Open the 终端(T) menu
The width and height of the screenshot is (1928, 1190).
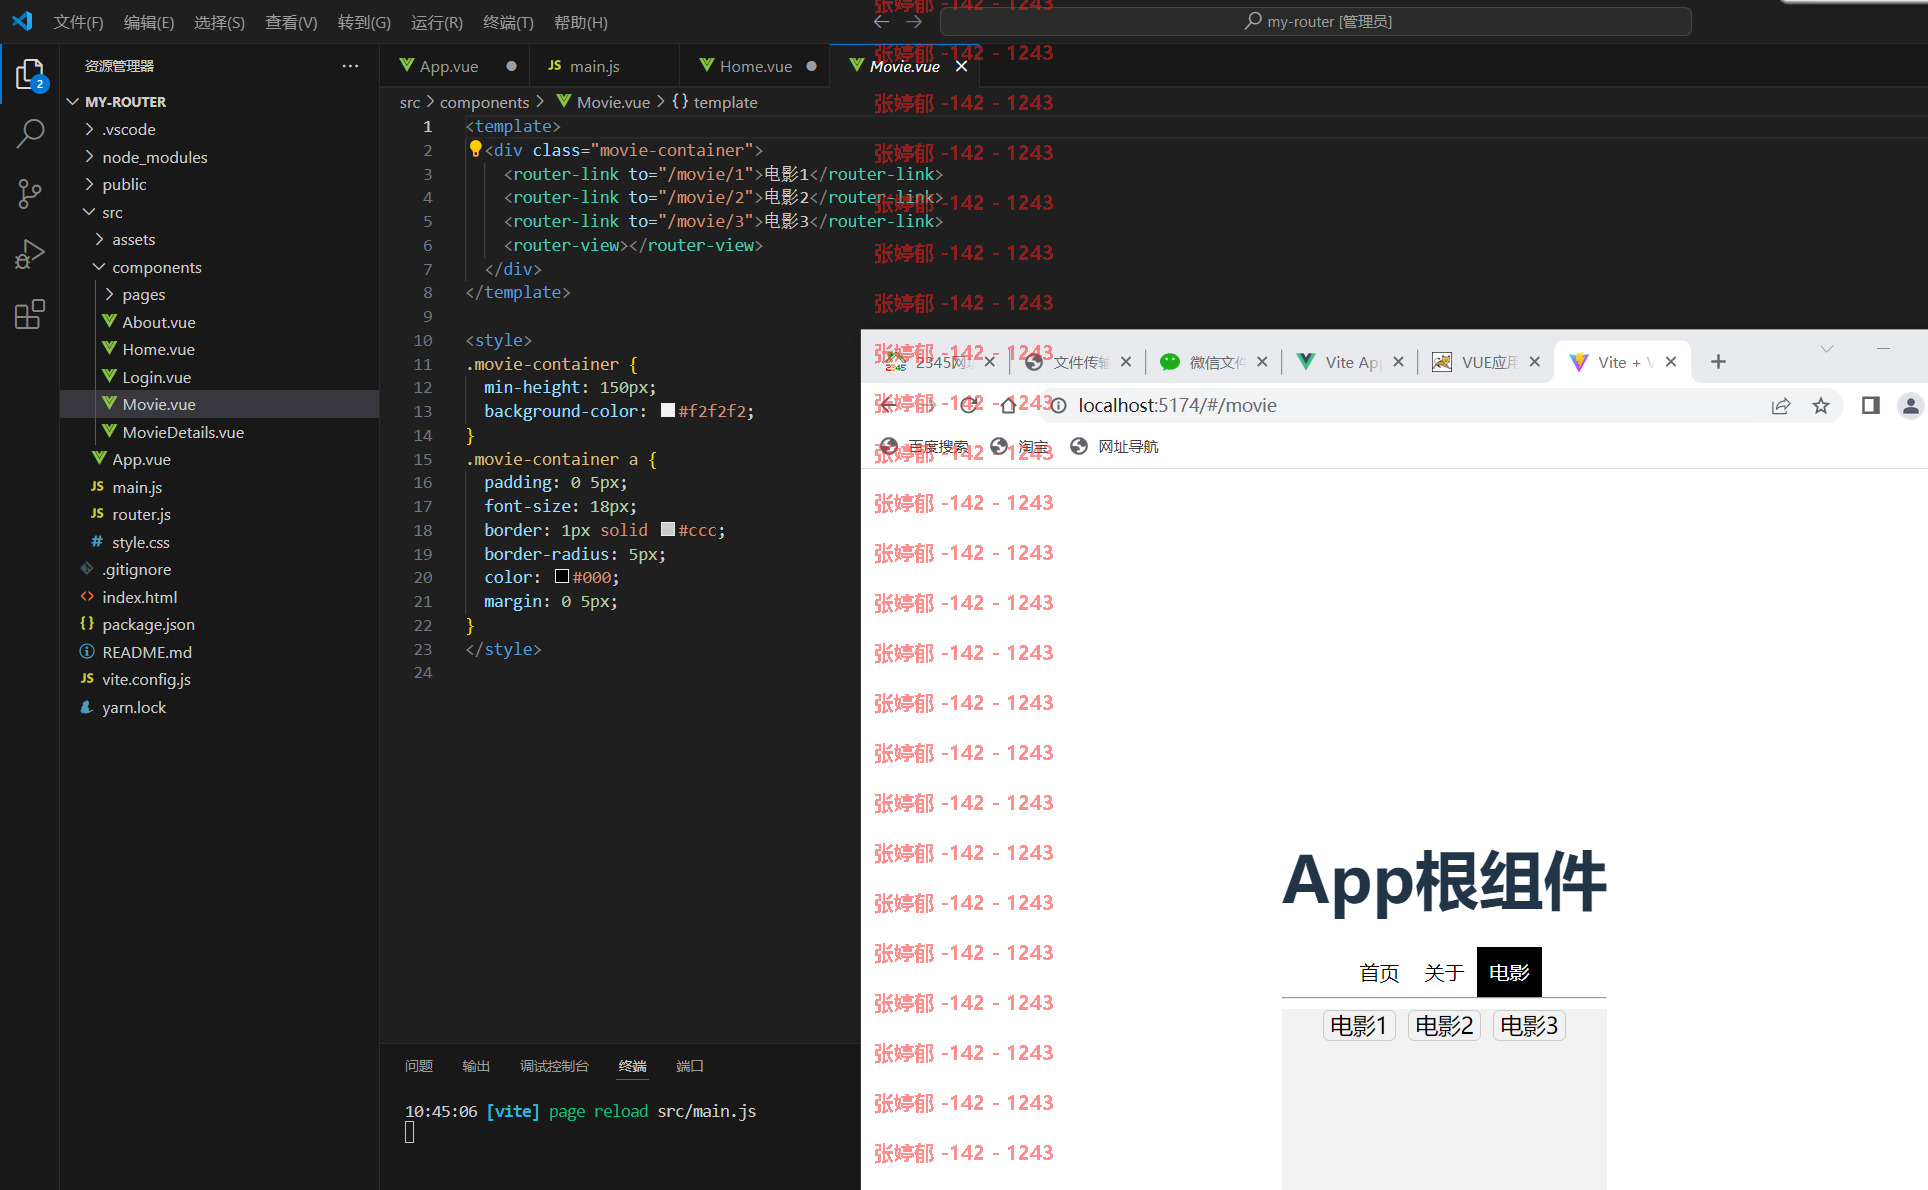coord(508,22)
